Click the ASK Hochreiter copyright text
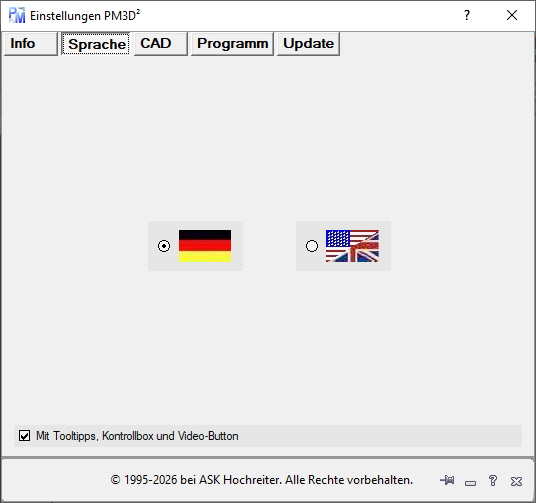Screen dimensions: 536x503 (x=262, y=480)
